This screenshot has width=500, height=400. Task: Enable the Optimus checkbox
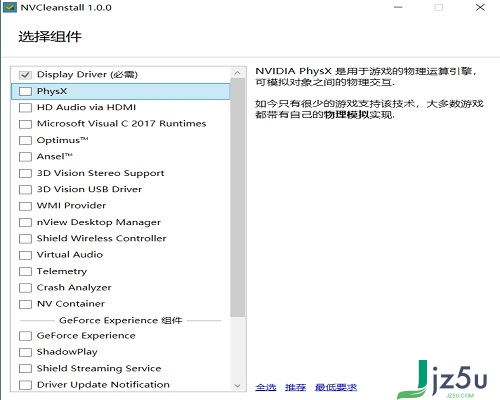pos(25,140)
